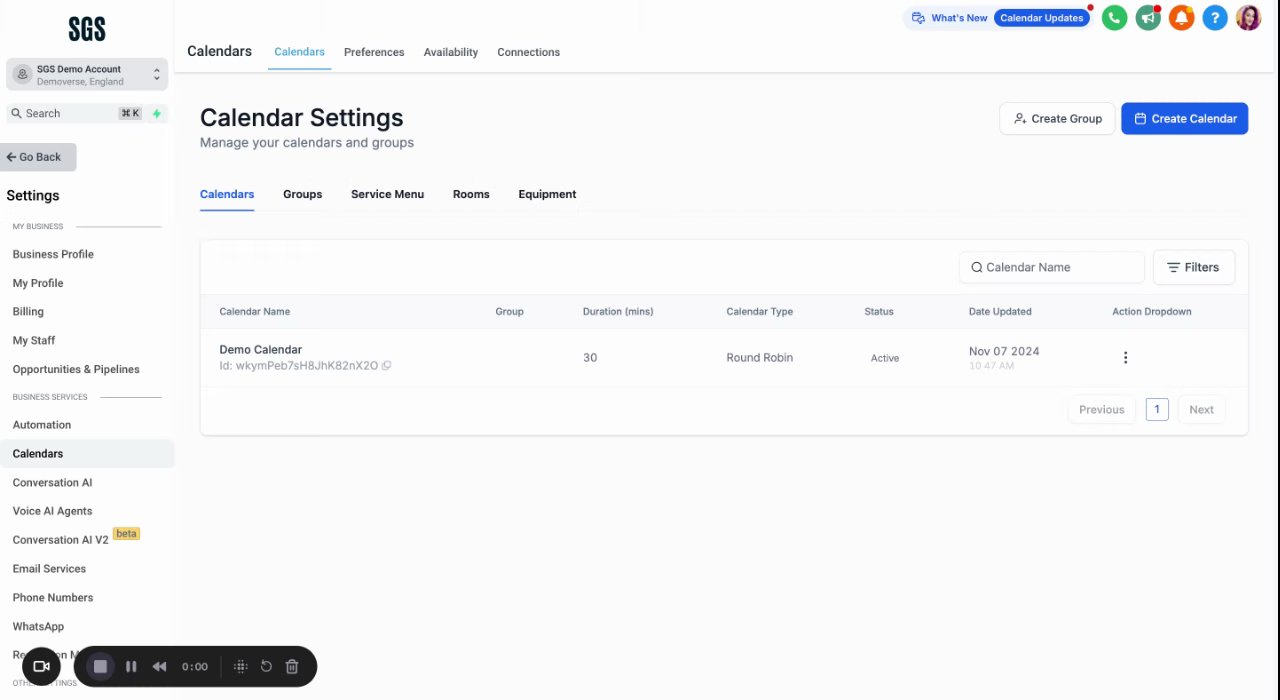
Task: Open My Profile settings
Action: 38,283
